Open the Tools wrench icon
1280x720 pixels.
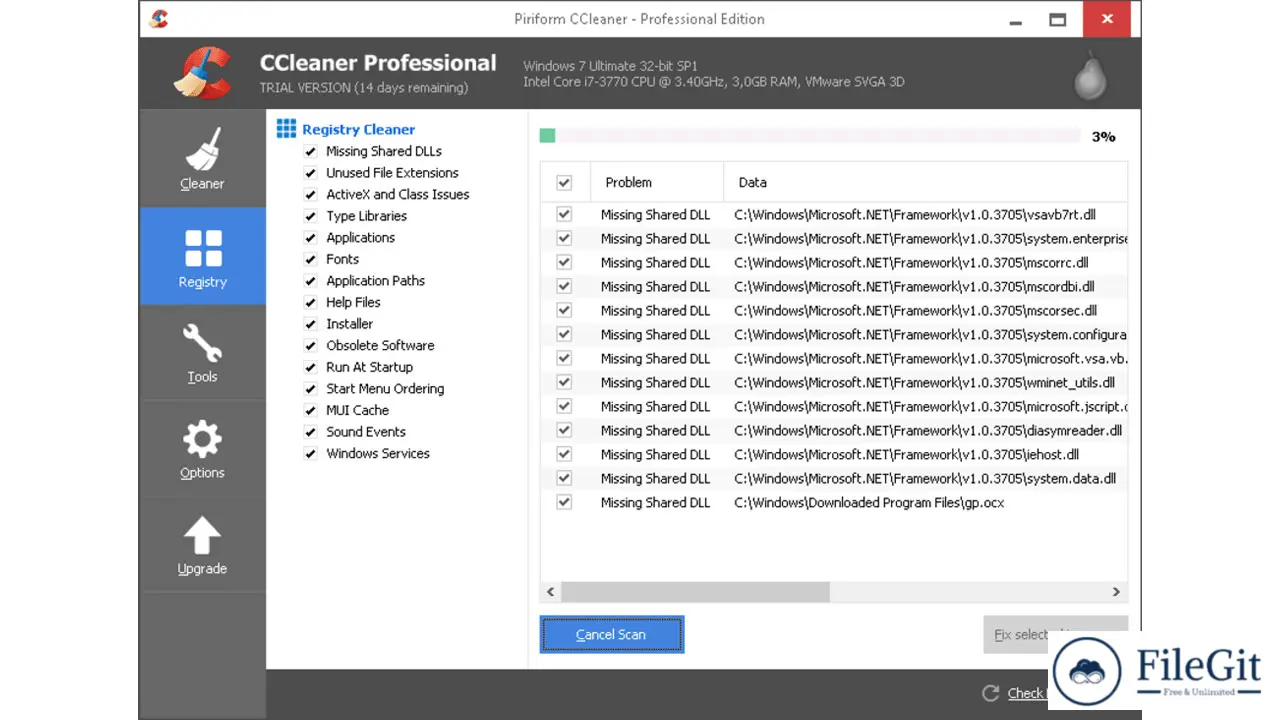pyautogui.click(x=202, y=343)
